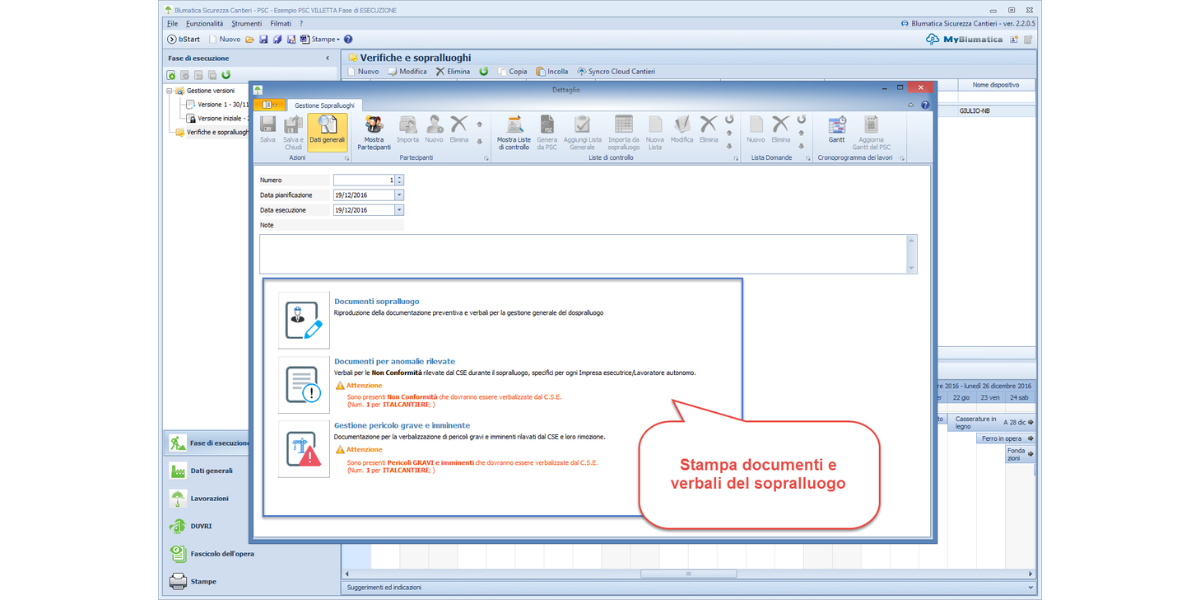Click Dati generali in the ribbon
The height and width of the screenshot is (600, 1200).
327,131
